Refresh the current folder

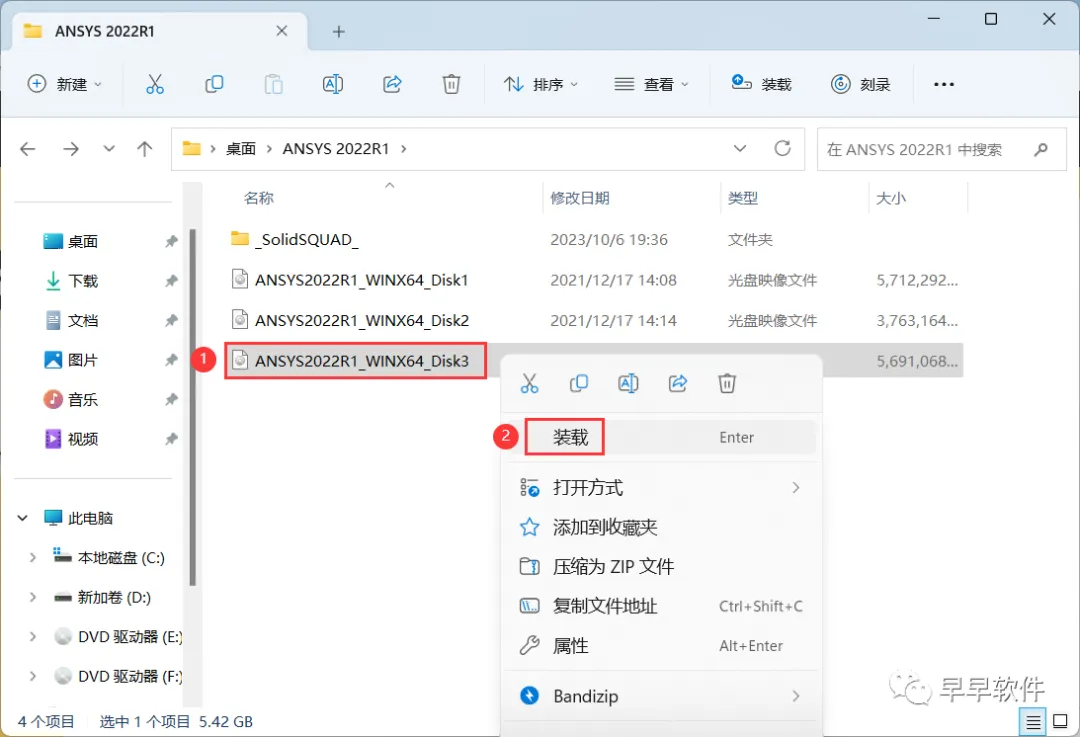[782, 149]
